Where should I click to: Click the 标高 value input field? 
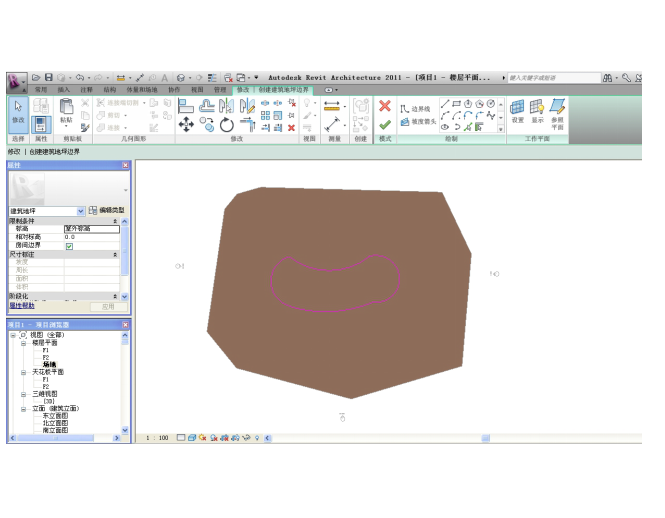91,229
